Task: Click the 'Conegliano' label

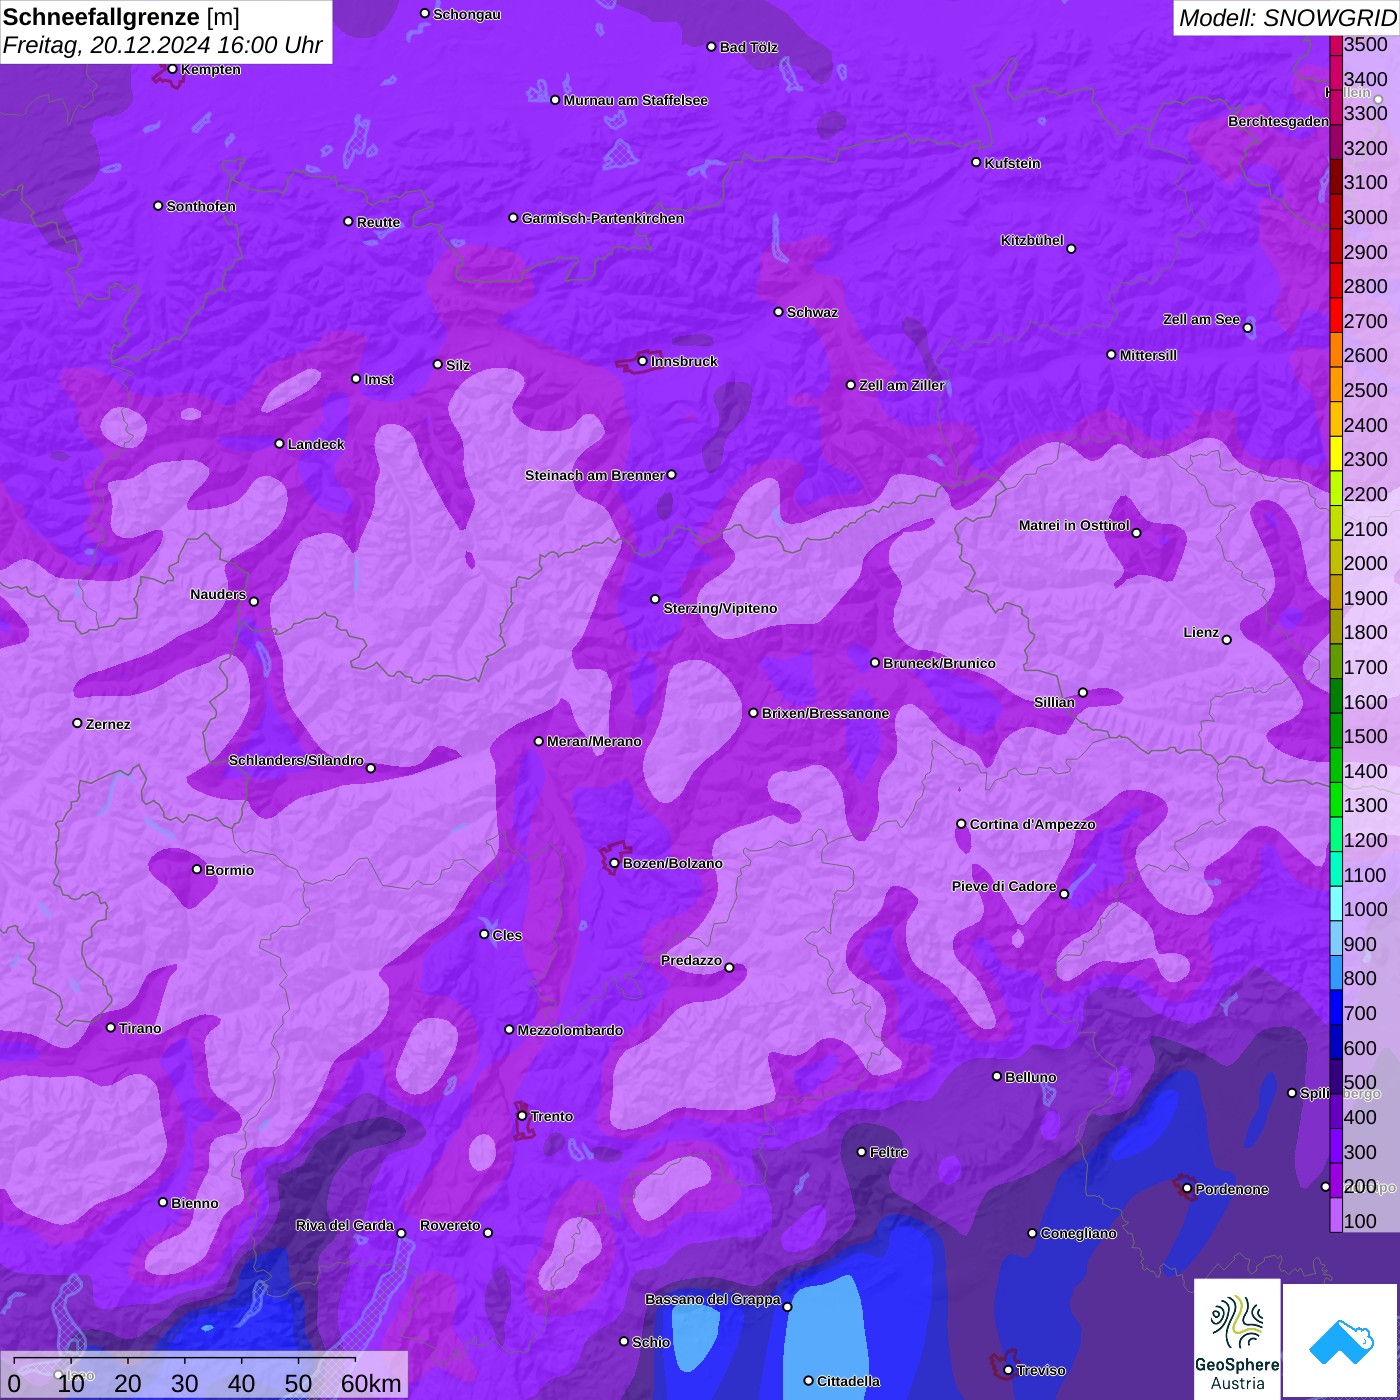Action: (1078, 1233)
